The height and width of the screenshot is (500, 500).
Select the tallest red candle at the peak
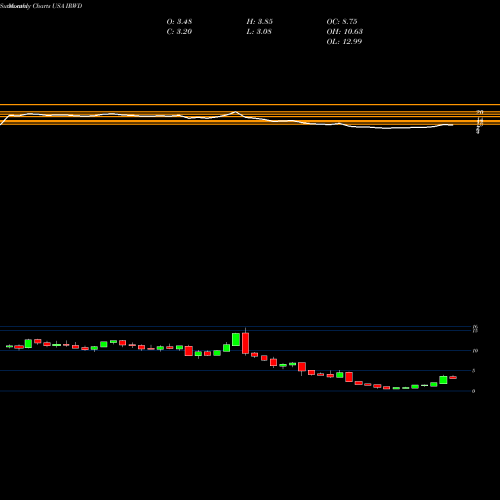(x=245, y=343)
